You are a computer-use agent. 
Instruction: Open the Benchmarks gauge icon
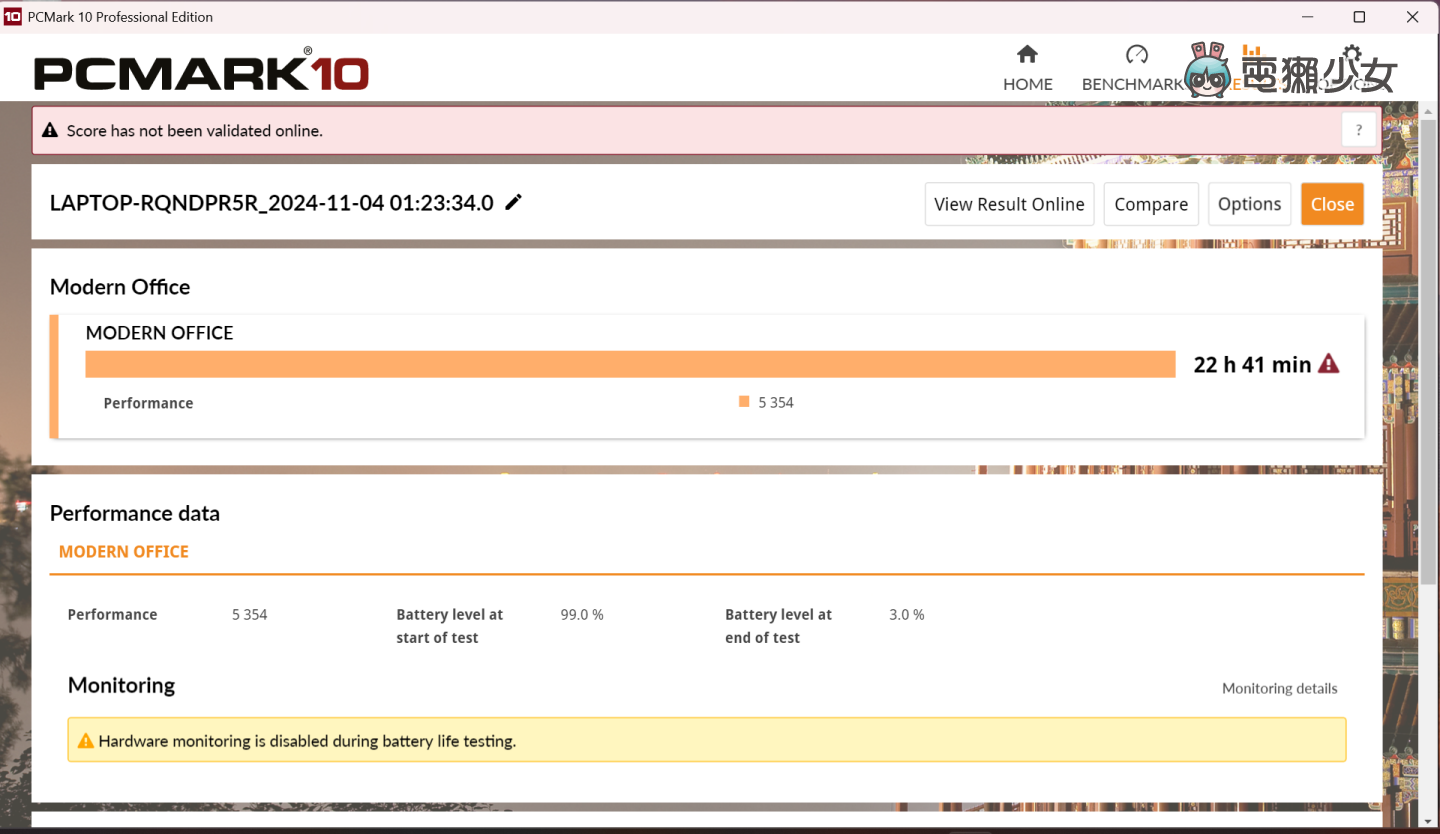(x=1137, y=54)
